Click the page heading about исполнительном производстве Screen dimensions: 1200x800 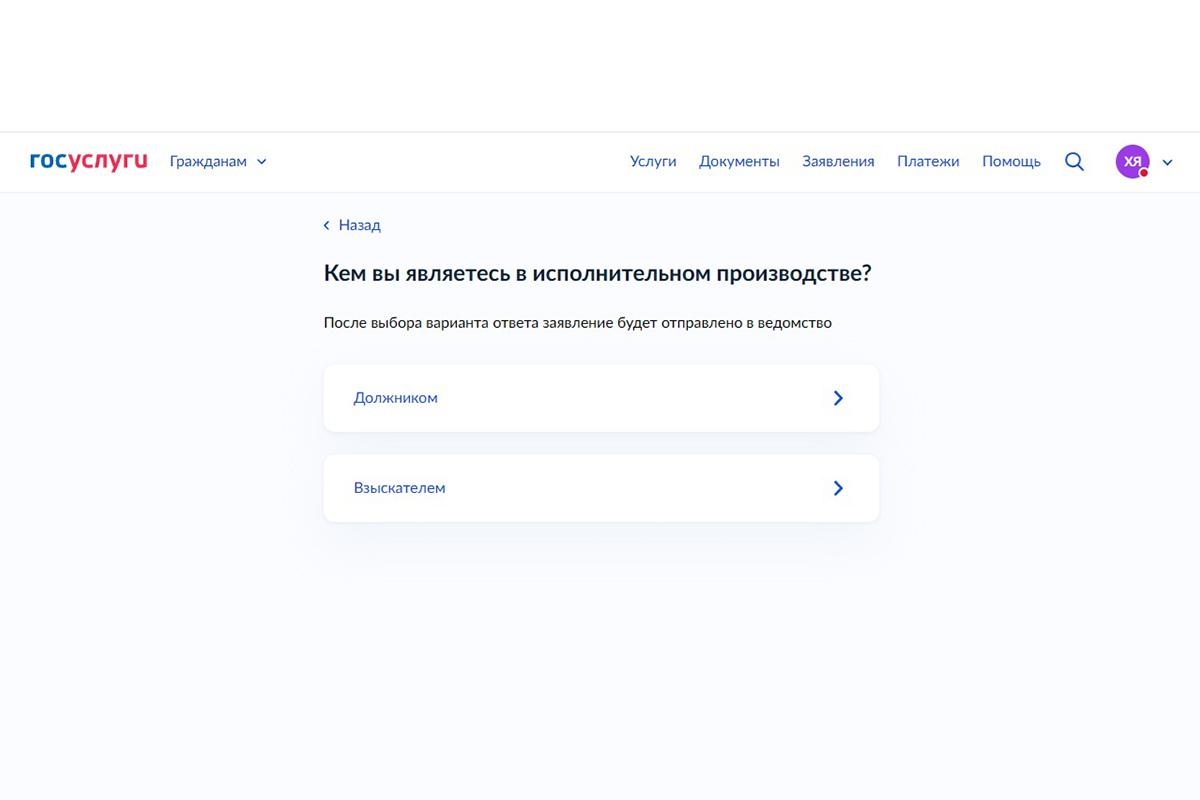[x=598, y=272]
